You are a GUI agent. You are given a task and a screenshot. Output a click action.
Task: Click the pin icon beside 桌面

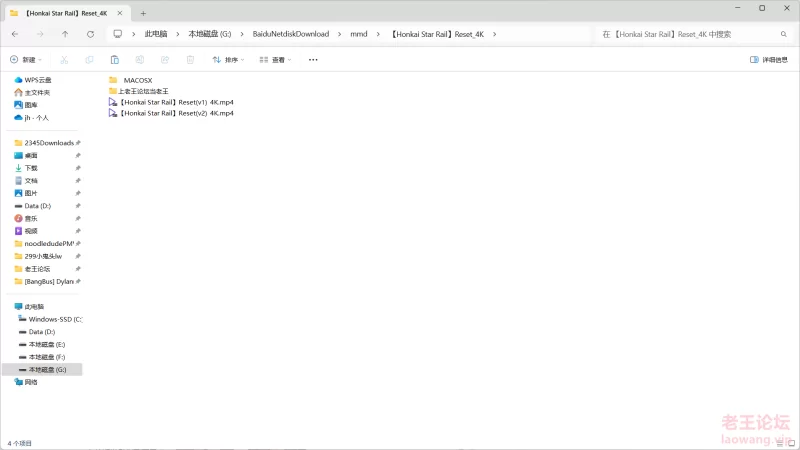(x=78, y=156)
